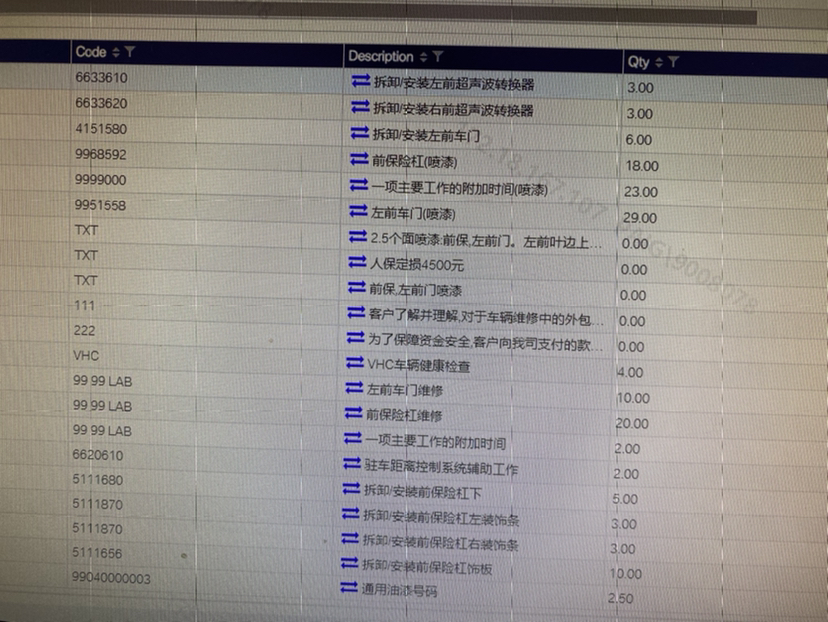Screen dimensions: 828x622
Task: Select quantity value 2.50
Action: click(x=620, y=598)
